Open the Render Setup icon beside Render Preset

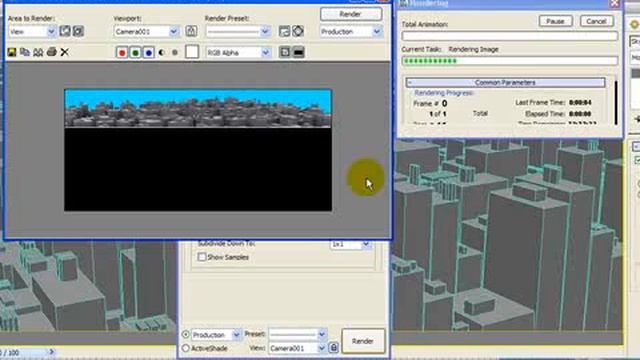click(284, 31)
